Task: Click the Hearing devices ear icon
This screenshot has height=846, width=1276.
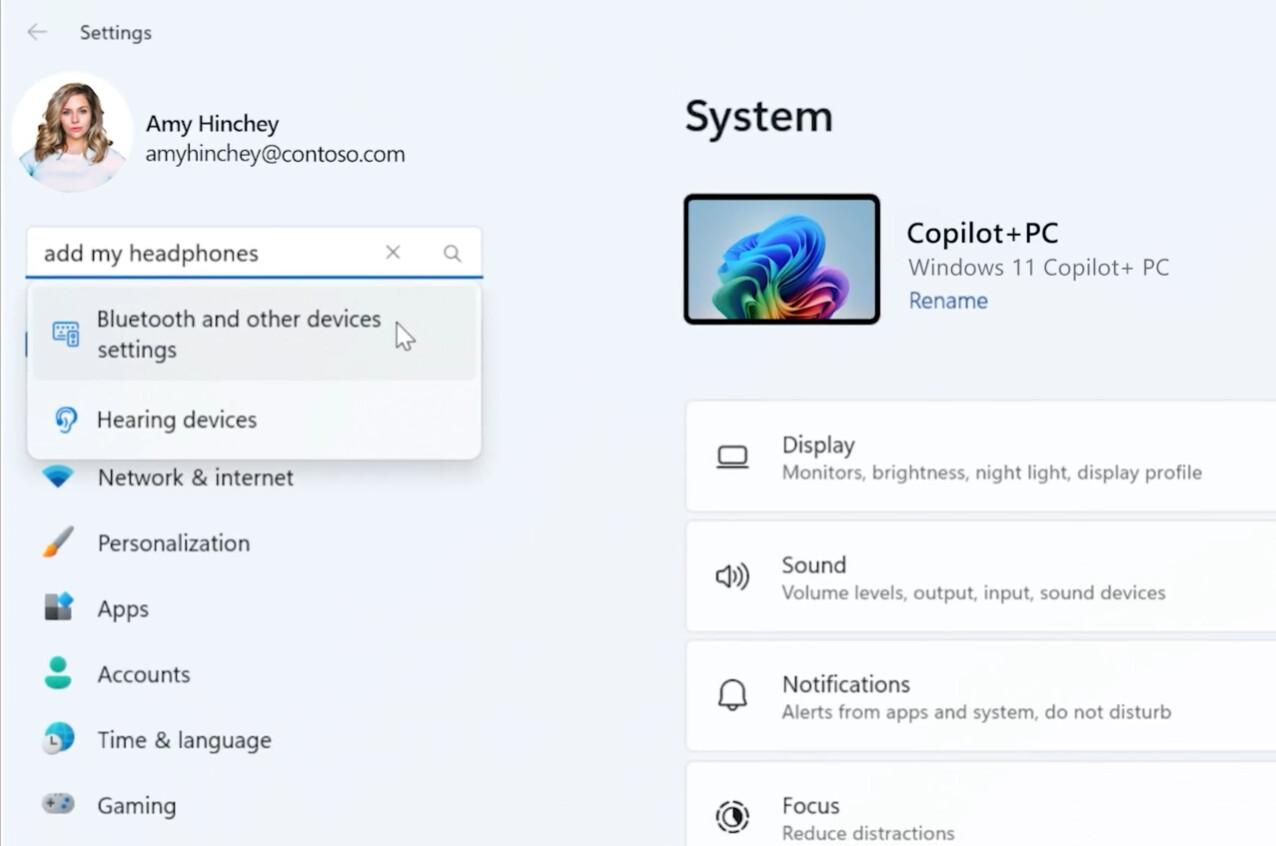Action: pyautogui.click(x=66, y=420)
